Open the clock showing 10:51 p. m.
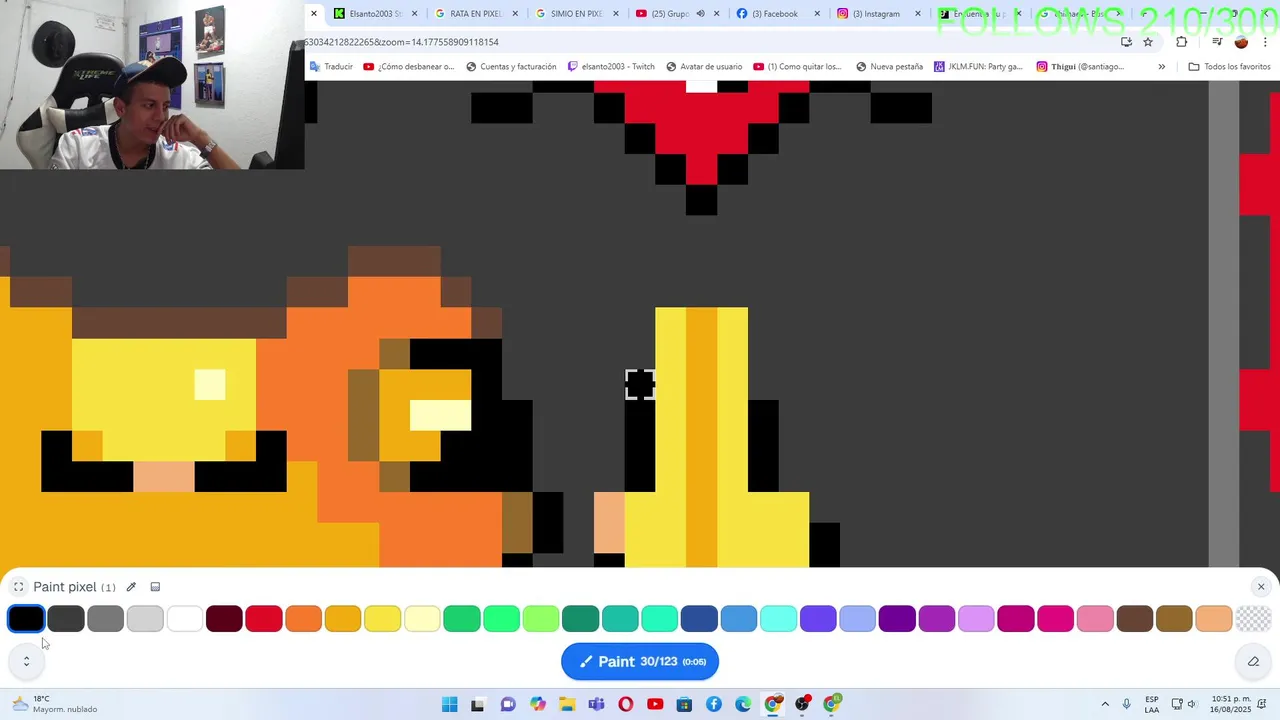 pyautogui.click(x=1231, y=704)
